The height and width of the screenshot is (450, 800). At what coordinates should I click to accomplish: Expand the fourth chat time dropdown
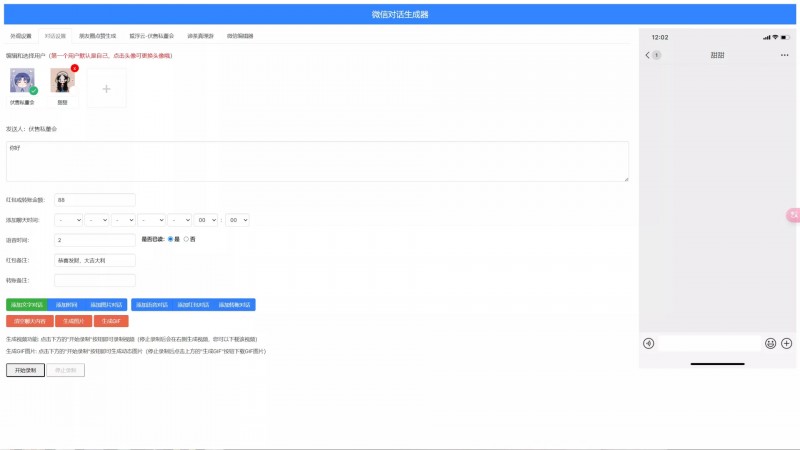[x=151, y=220]
